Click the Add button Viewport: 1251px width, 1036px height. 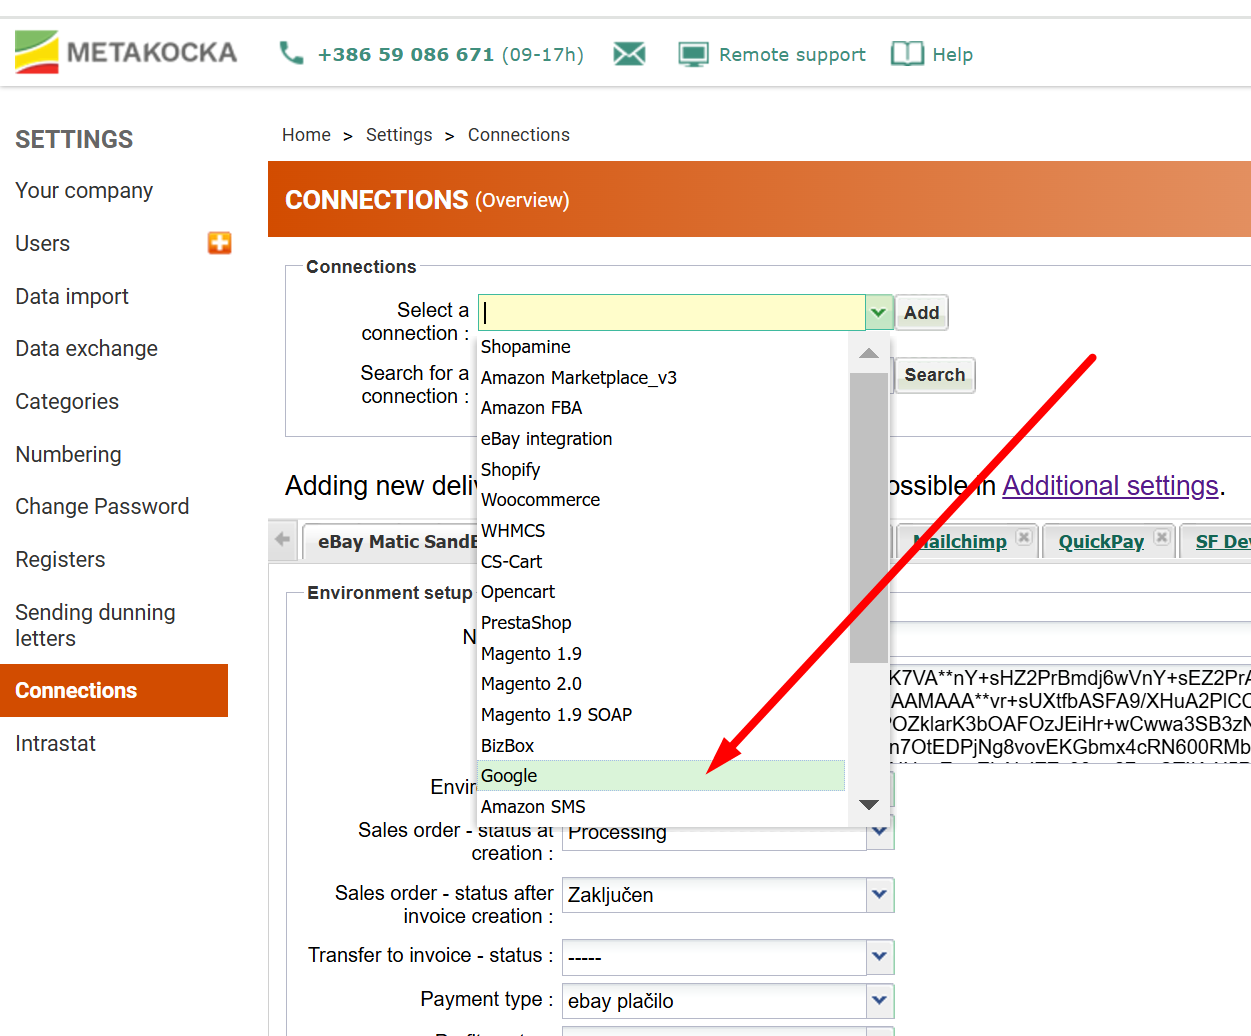pyautogui.click(x=921, y=313)
